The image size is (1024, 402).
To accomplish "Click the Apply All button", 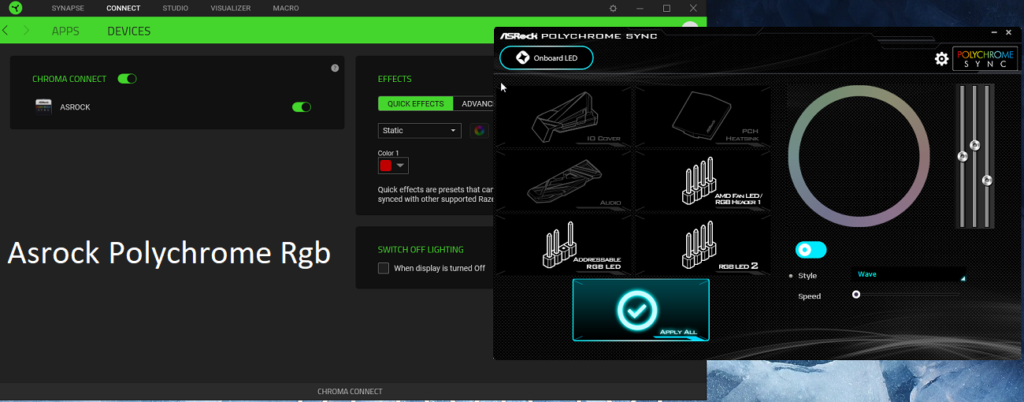I will click(x=641, y=310).
